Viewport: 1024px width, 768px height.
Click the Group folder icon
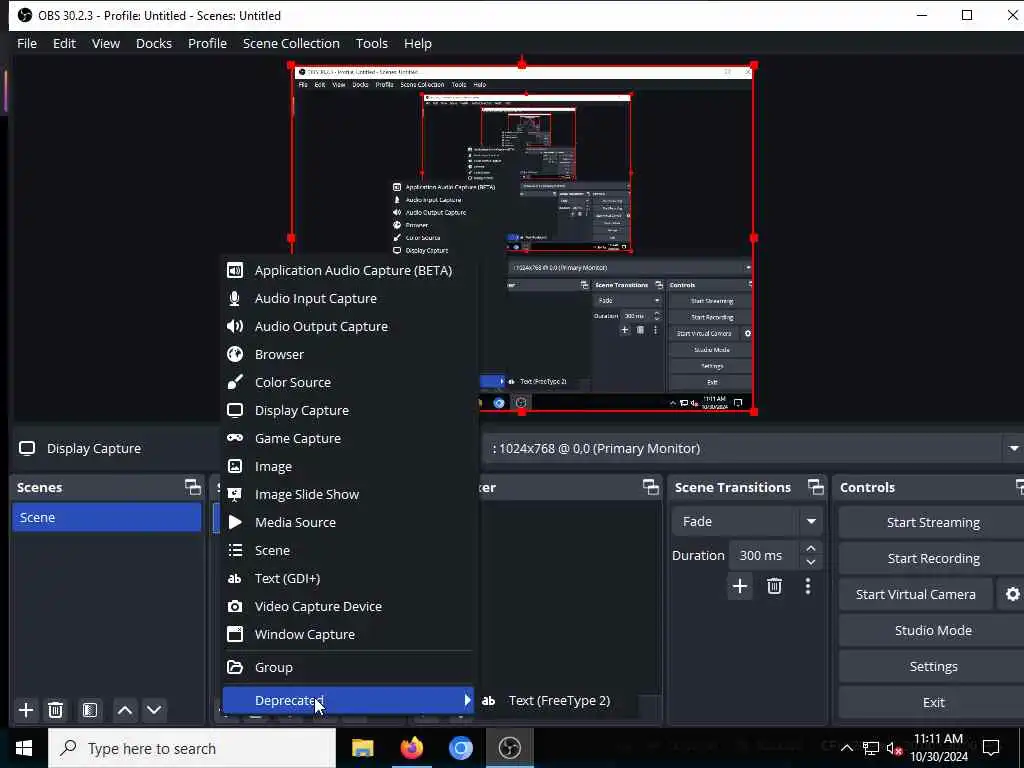(x=234, y=667)
